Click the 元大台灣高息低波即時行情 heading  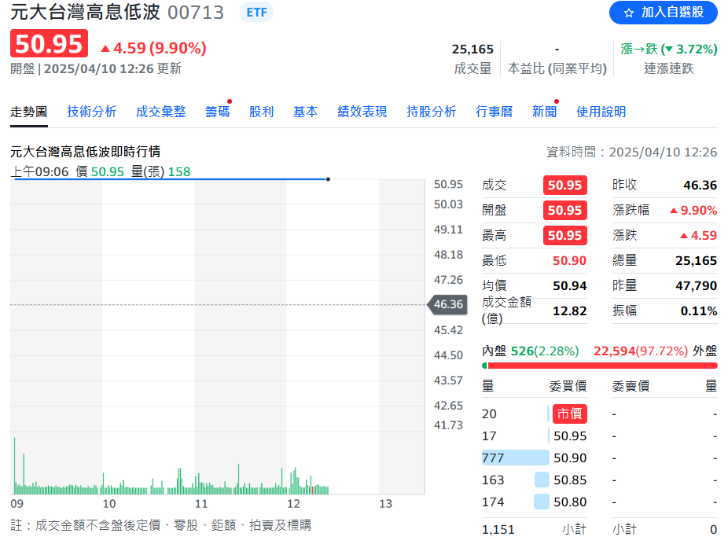[x=85, y=151]
